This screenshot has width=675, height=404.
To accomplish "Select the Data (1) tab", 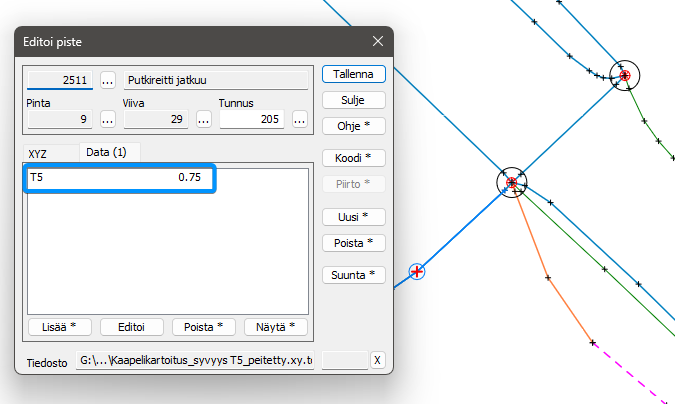I will click(x=106, y=152).
